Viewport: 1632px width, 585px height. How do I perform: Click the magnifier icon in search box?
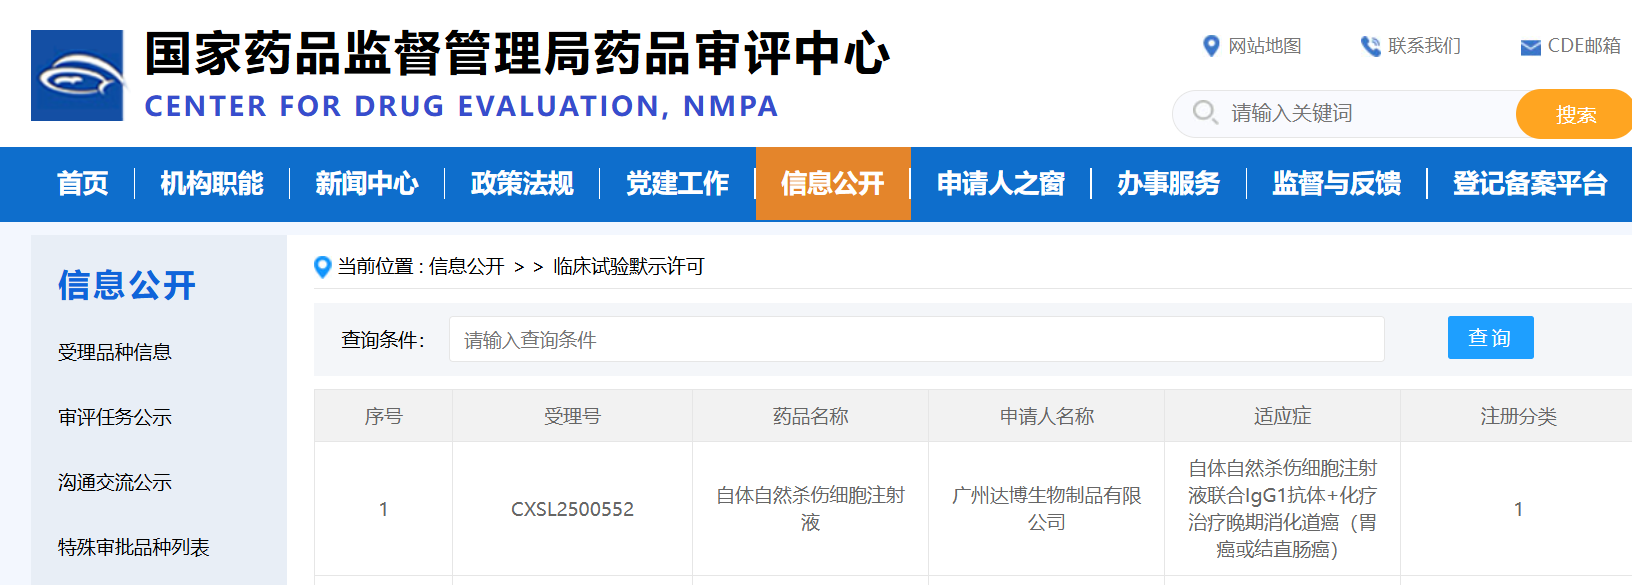pos(1205,113)
